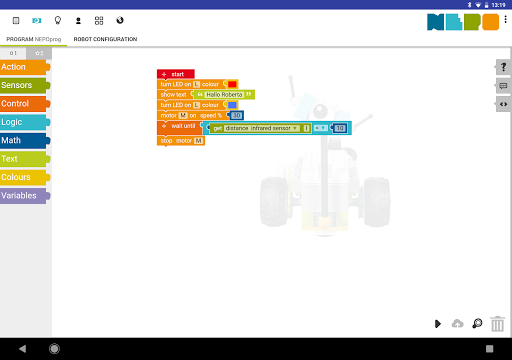Image resolution: width=512 pixels, height=360 pixels.
Task: Open the gallery grid icon
Action: 99,21
